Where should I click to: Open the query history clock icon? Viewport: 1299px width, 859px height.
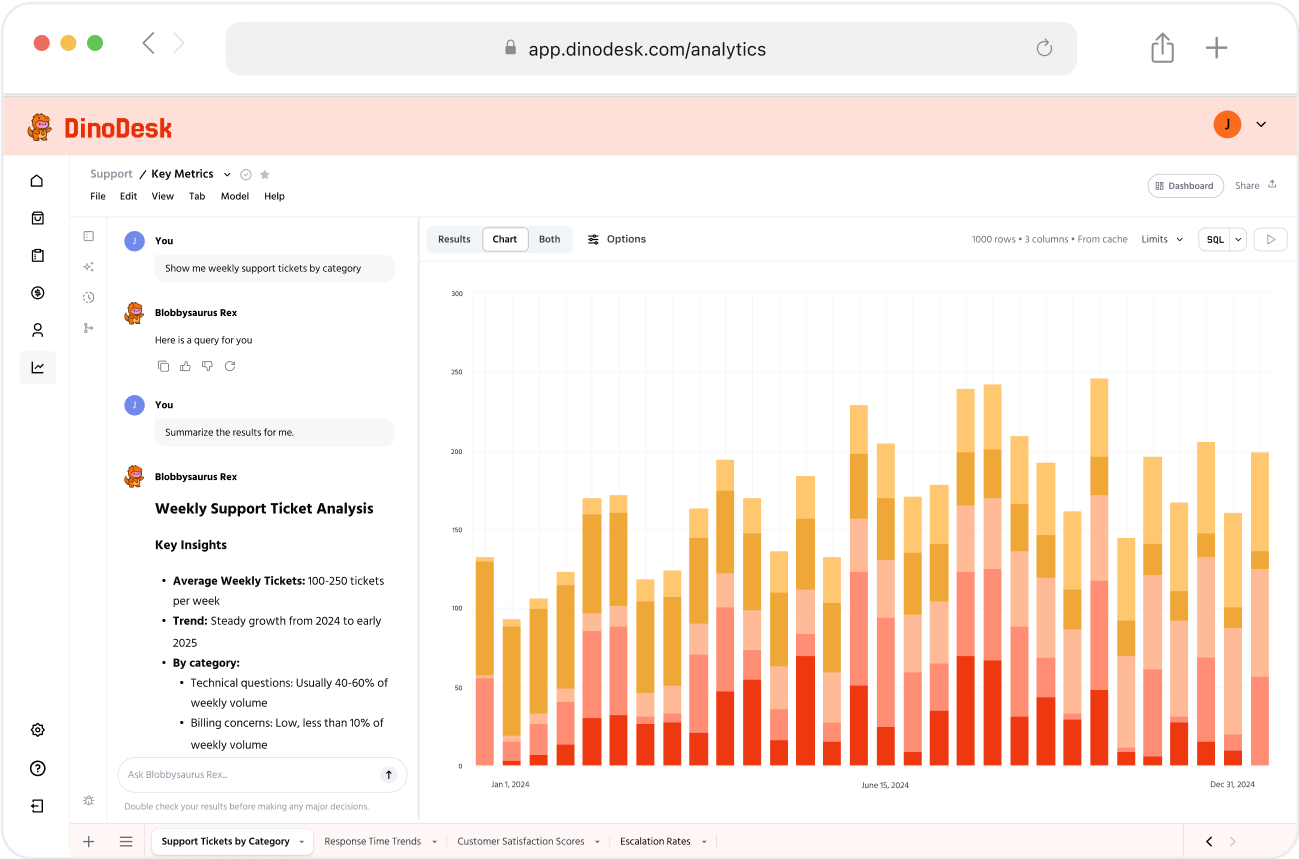88,297
